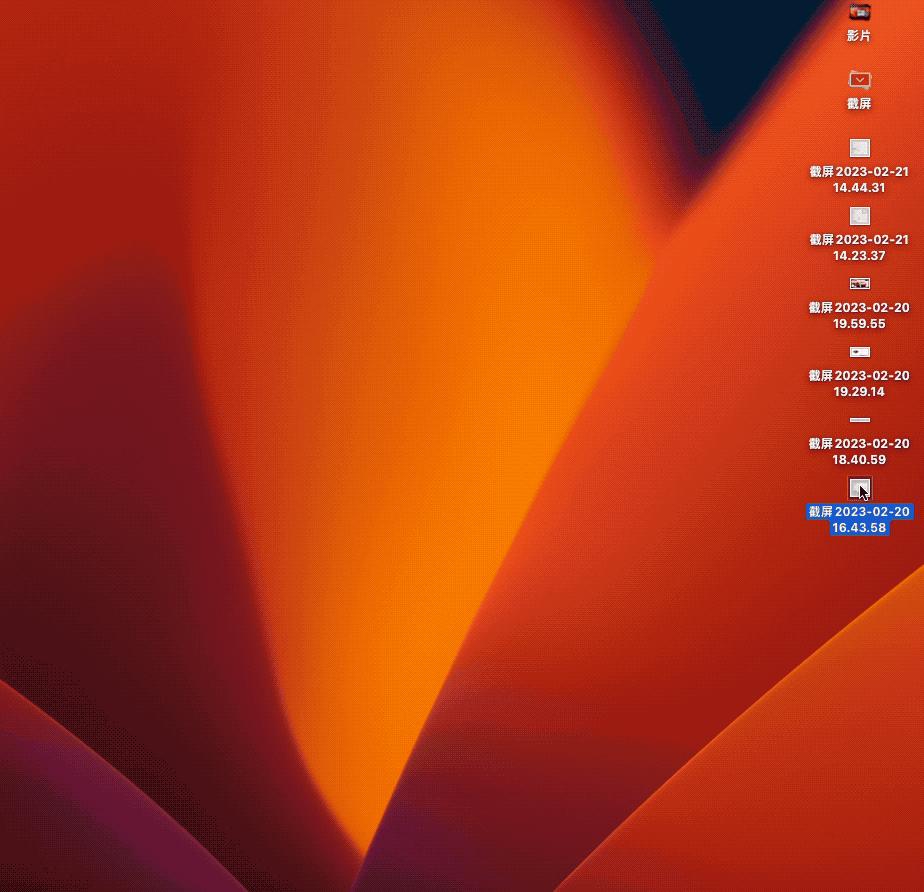Click the highlighted 16.43.58 screenshot thumbnail
The height and width of the screenshot is (892, 924).
click(859, 488)
